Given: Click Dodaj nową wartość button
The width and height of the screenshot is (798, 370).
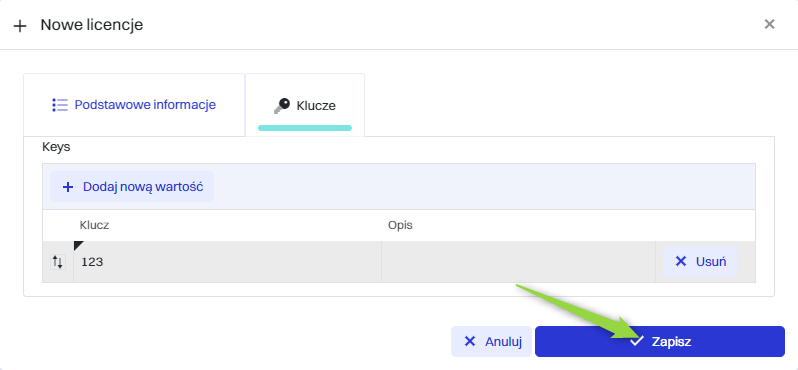Looking at the screenshot, I should 132,187.
